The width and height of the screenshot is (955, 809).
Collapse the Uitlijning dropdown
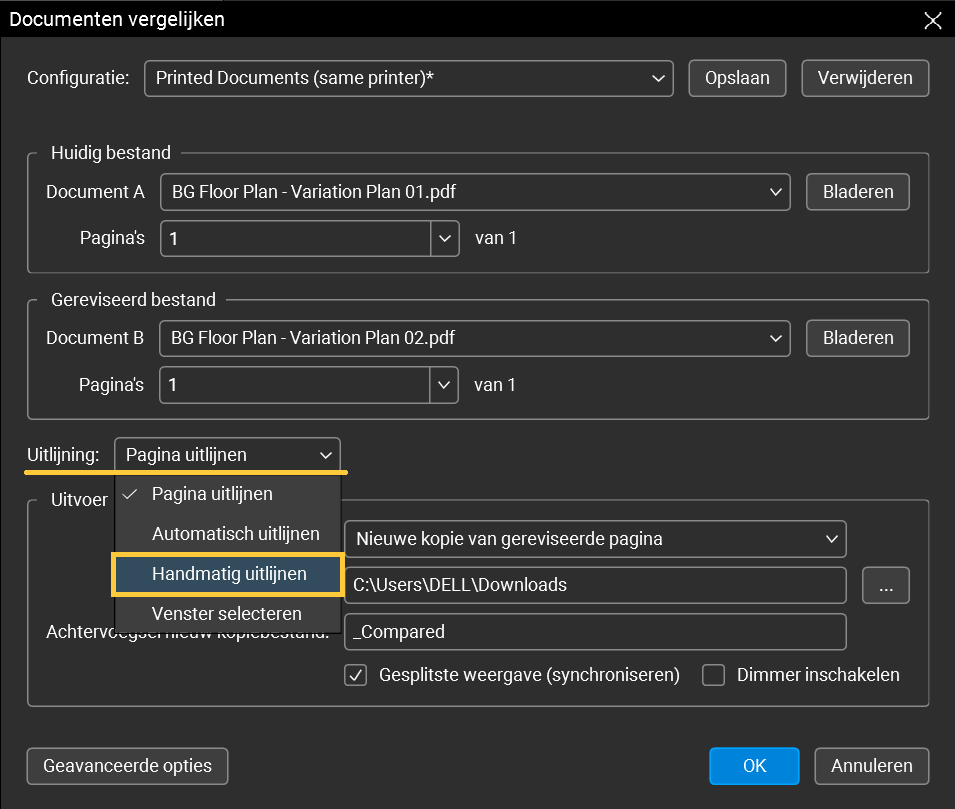[227, 454]
